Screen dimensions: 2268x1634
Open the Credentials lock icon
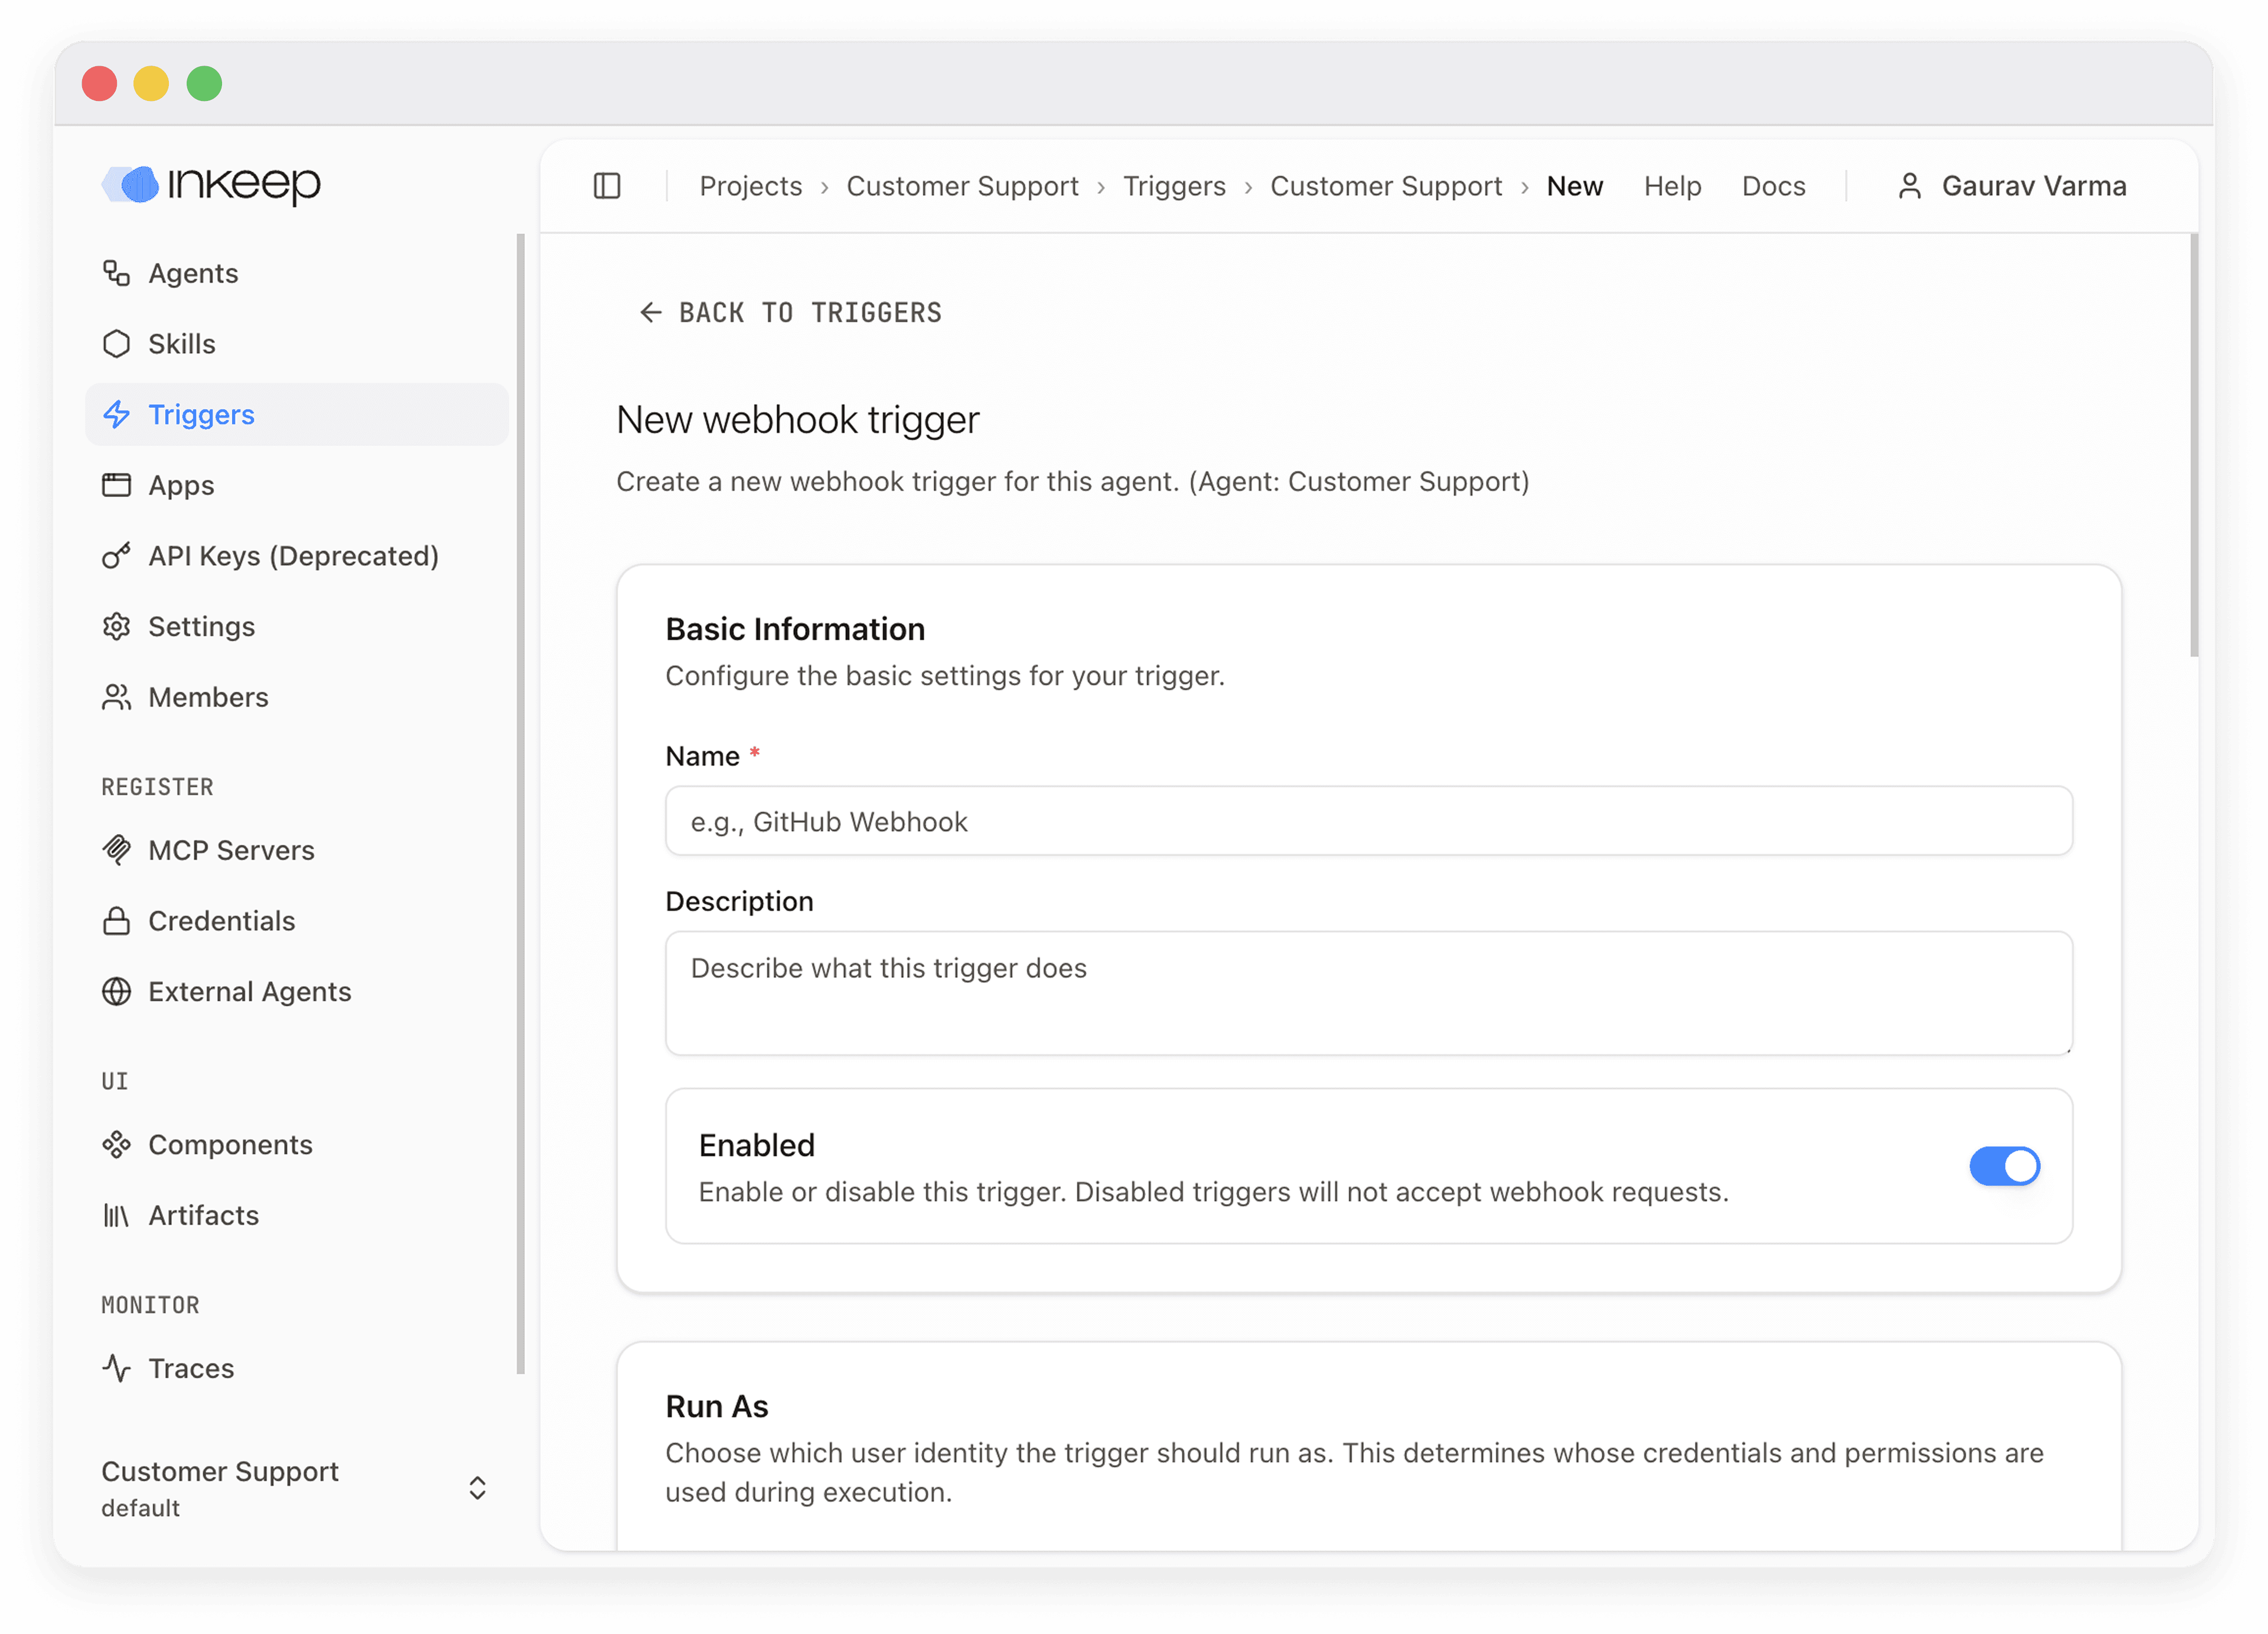(117, 920)
